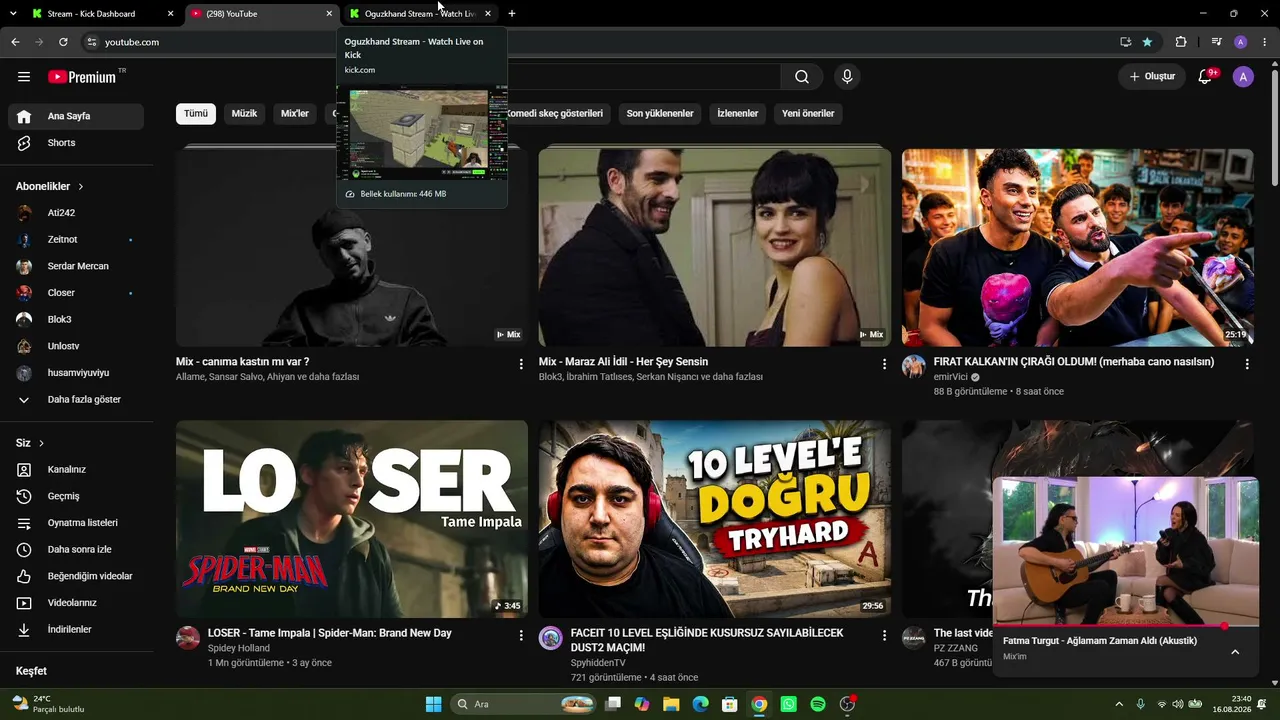Open the Windows Start menu

pyautogui.click(x=434, y=704)
